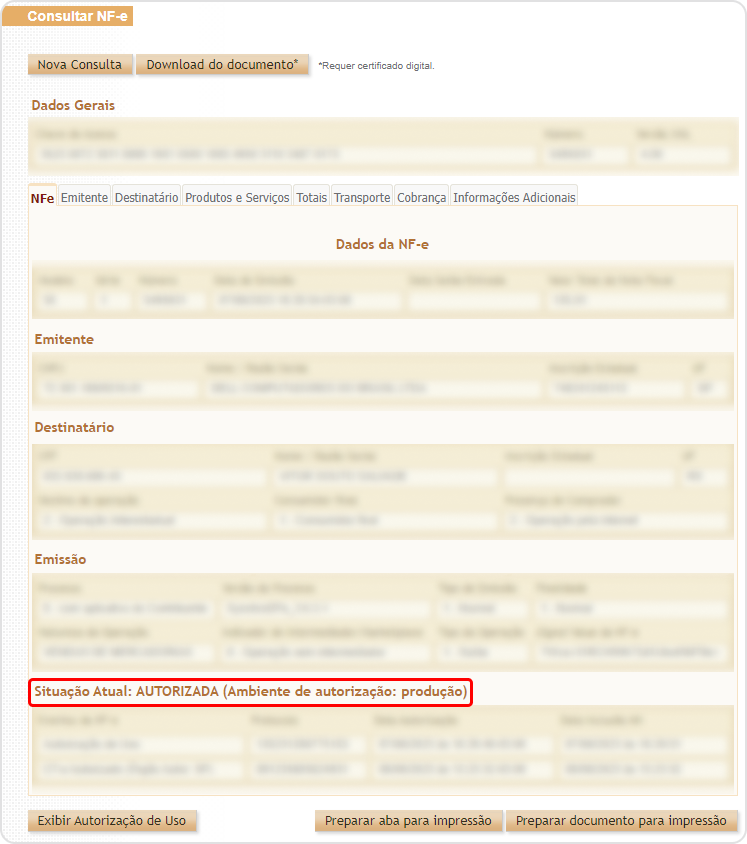The image size is (747, 844).
Task: Open Produtos e Serviços tab
Action: click(237, 197)
